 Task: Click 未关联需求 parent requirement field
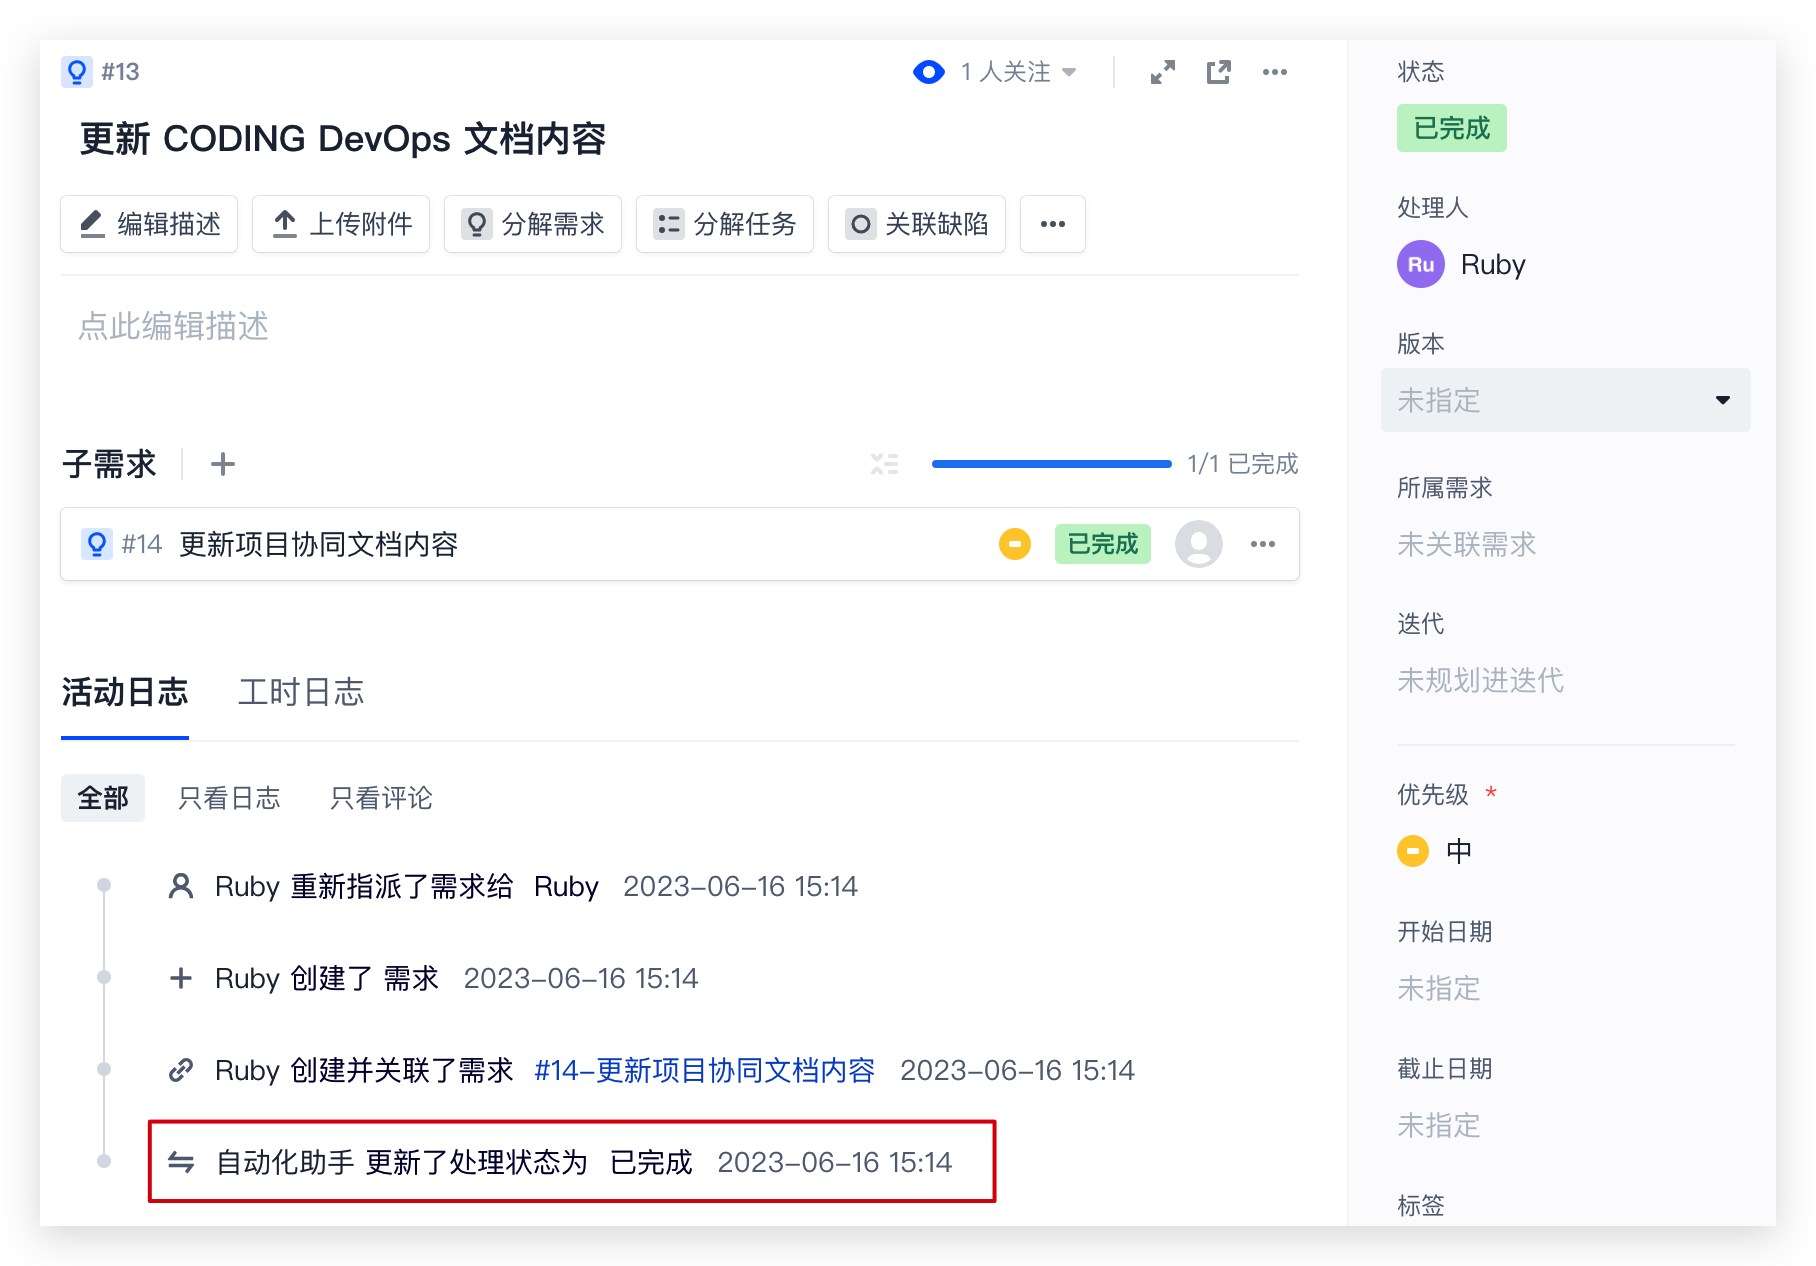pyautogui.click(x=1466, y=544)
